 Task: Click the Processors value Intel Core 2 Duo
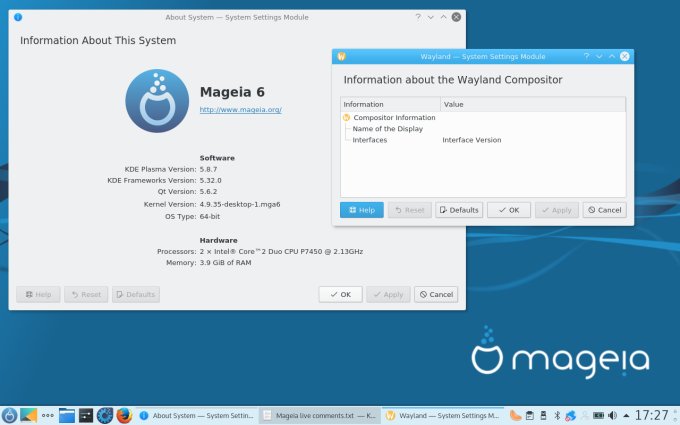pos(281,252)
